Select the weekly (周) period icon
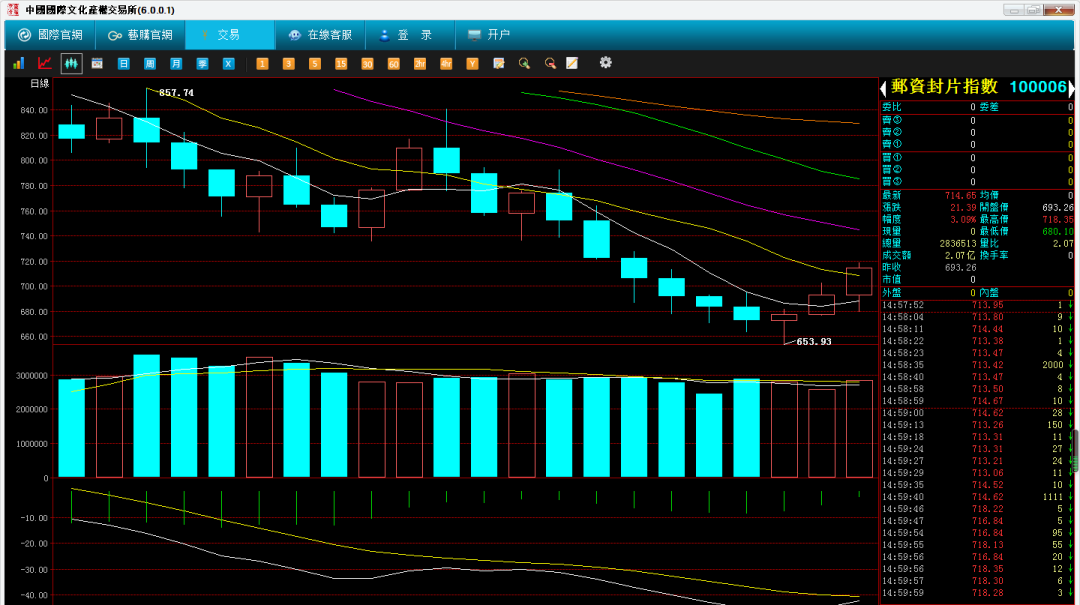Image resolution: width=1080 pixels, height=605 pixels. (x=149, y=63)
